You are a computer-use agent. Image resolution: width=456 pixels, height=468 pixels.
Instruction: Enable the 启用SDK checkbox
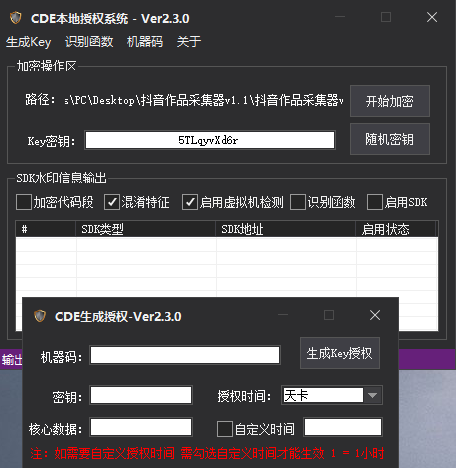(x=375, y=202)
